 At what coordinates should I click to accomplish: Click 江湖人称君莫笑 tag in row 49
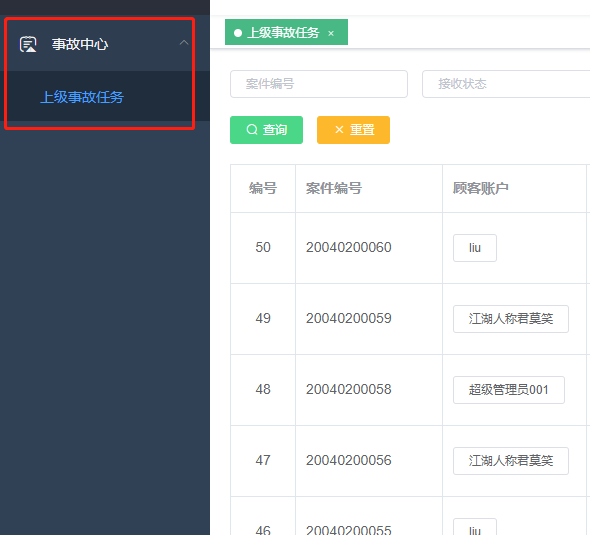click(x=511, y=319)
